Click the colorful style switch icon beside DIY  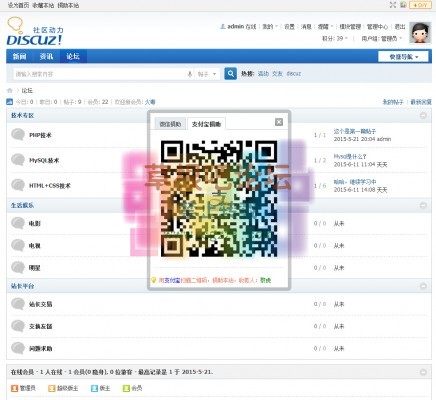point(403,5)
